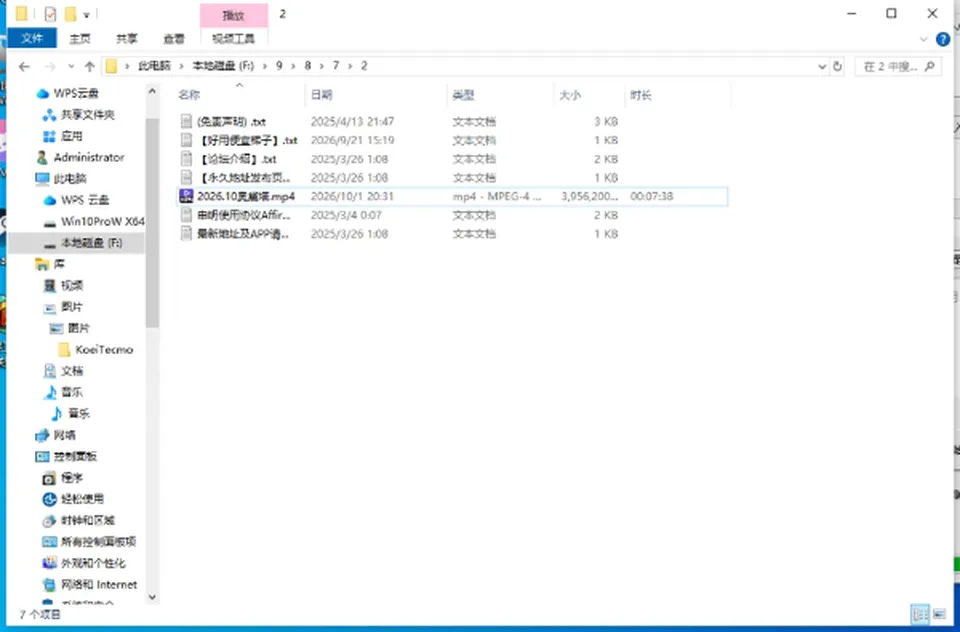Go up one folder level arrow

(89, 67)
